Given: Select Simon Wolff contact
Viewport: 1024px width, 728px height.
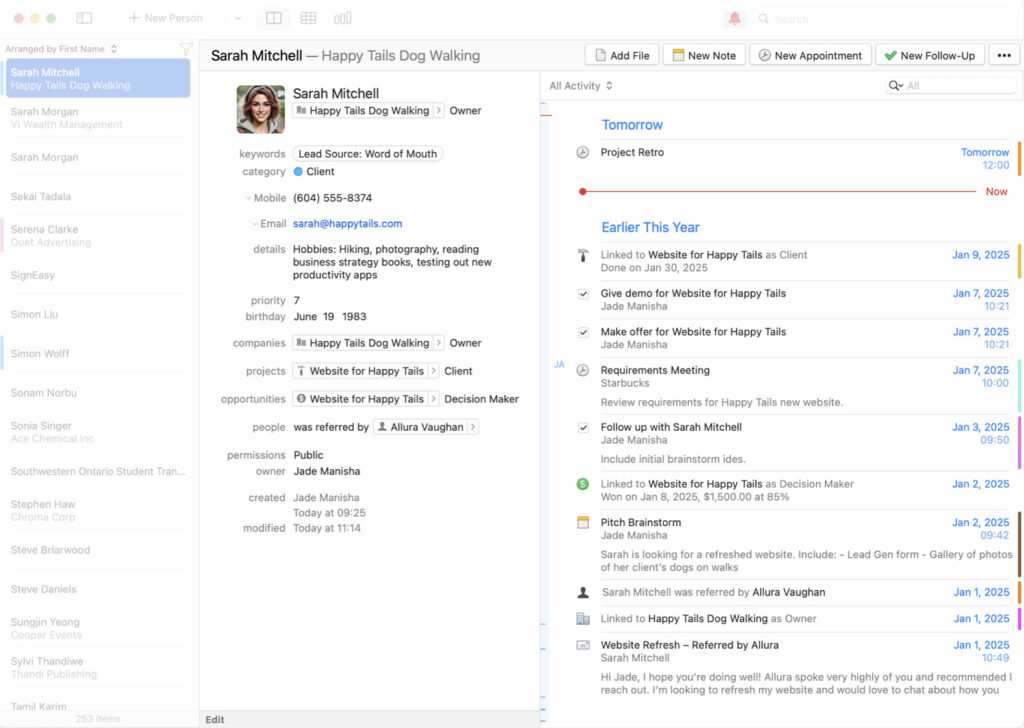Looking at the screenshot, I should (98, 353).
